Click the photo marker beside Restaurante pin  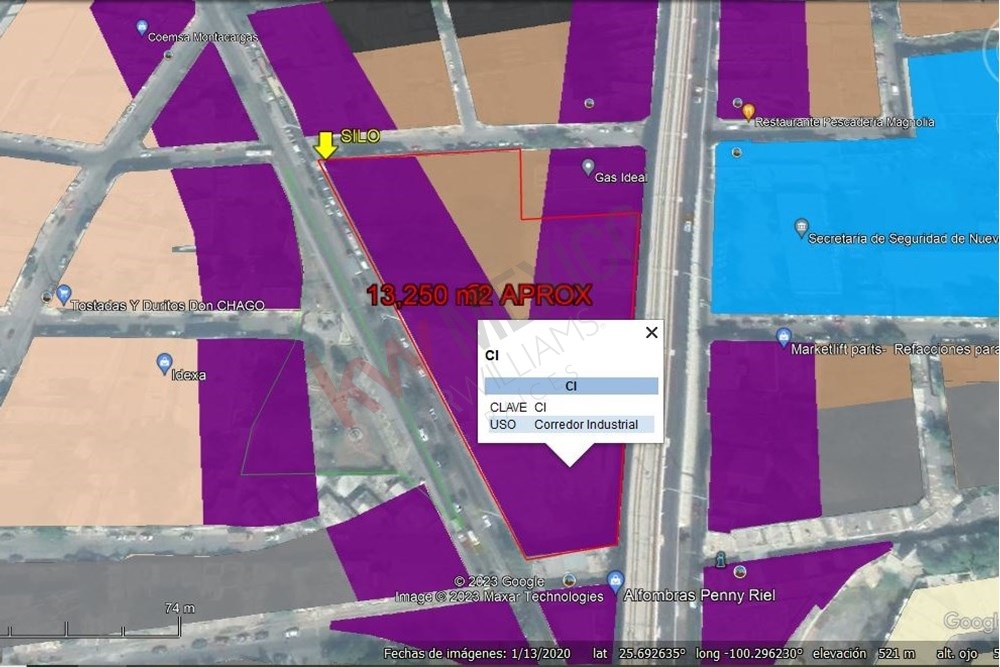tap(737, 103)
